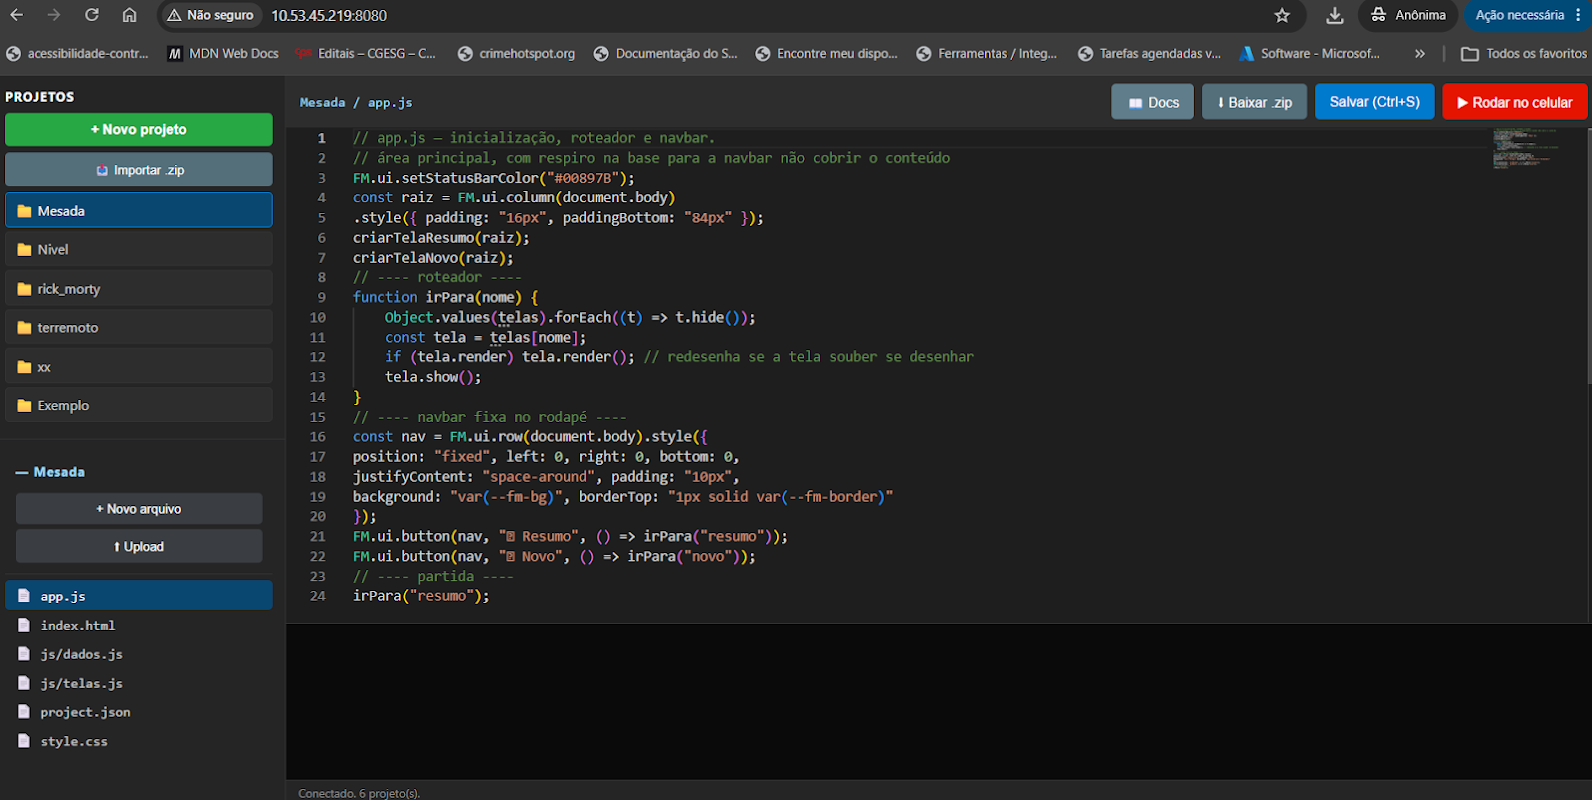The image size is (1592, 800).
Task: Click the final 'irPara("resumo");' line
Action: 421,596
